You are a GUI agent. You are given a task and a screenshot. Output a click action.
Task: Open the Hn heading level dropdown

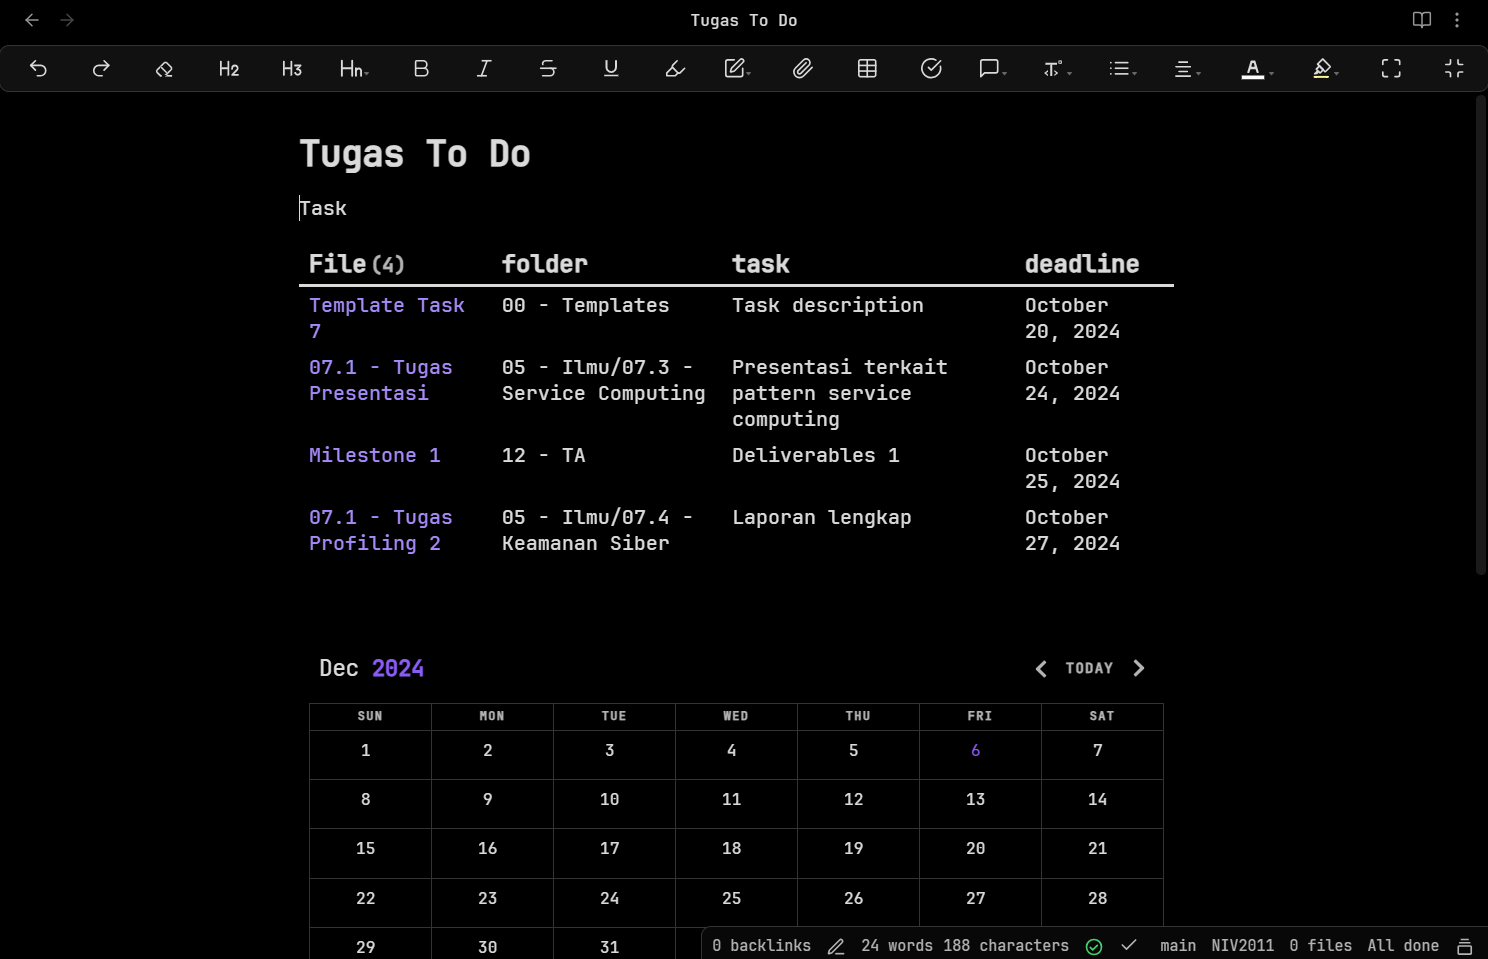pos(354,68)
